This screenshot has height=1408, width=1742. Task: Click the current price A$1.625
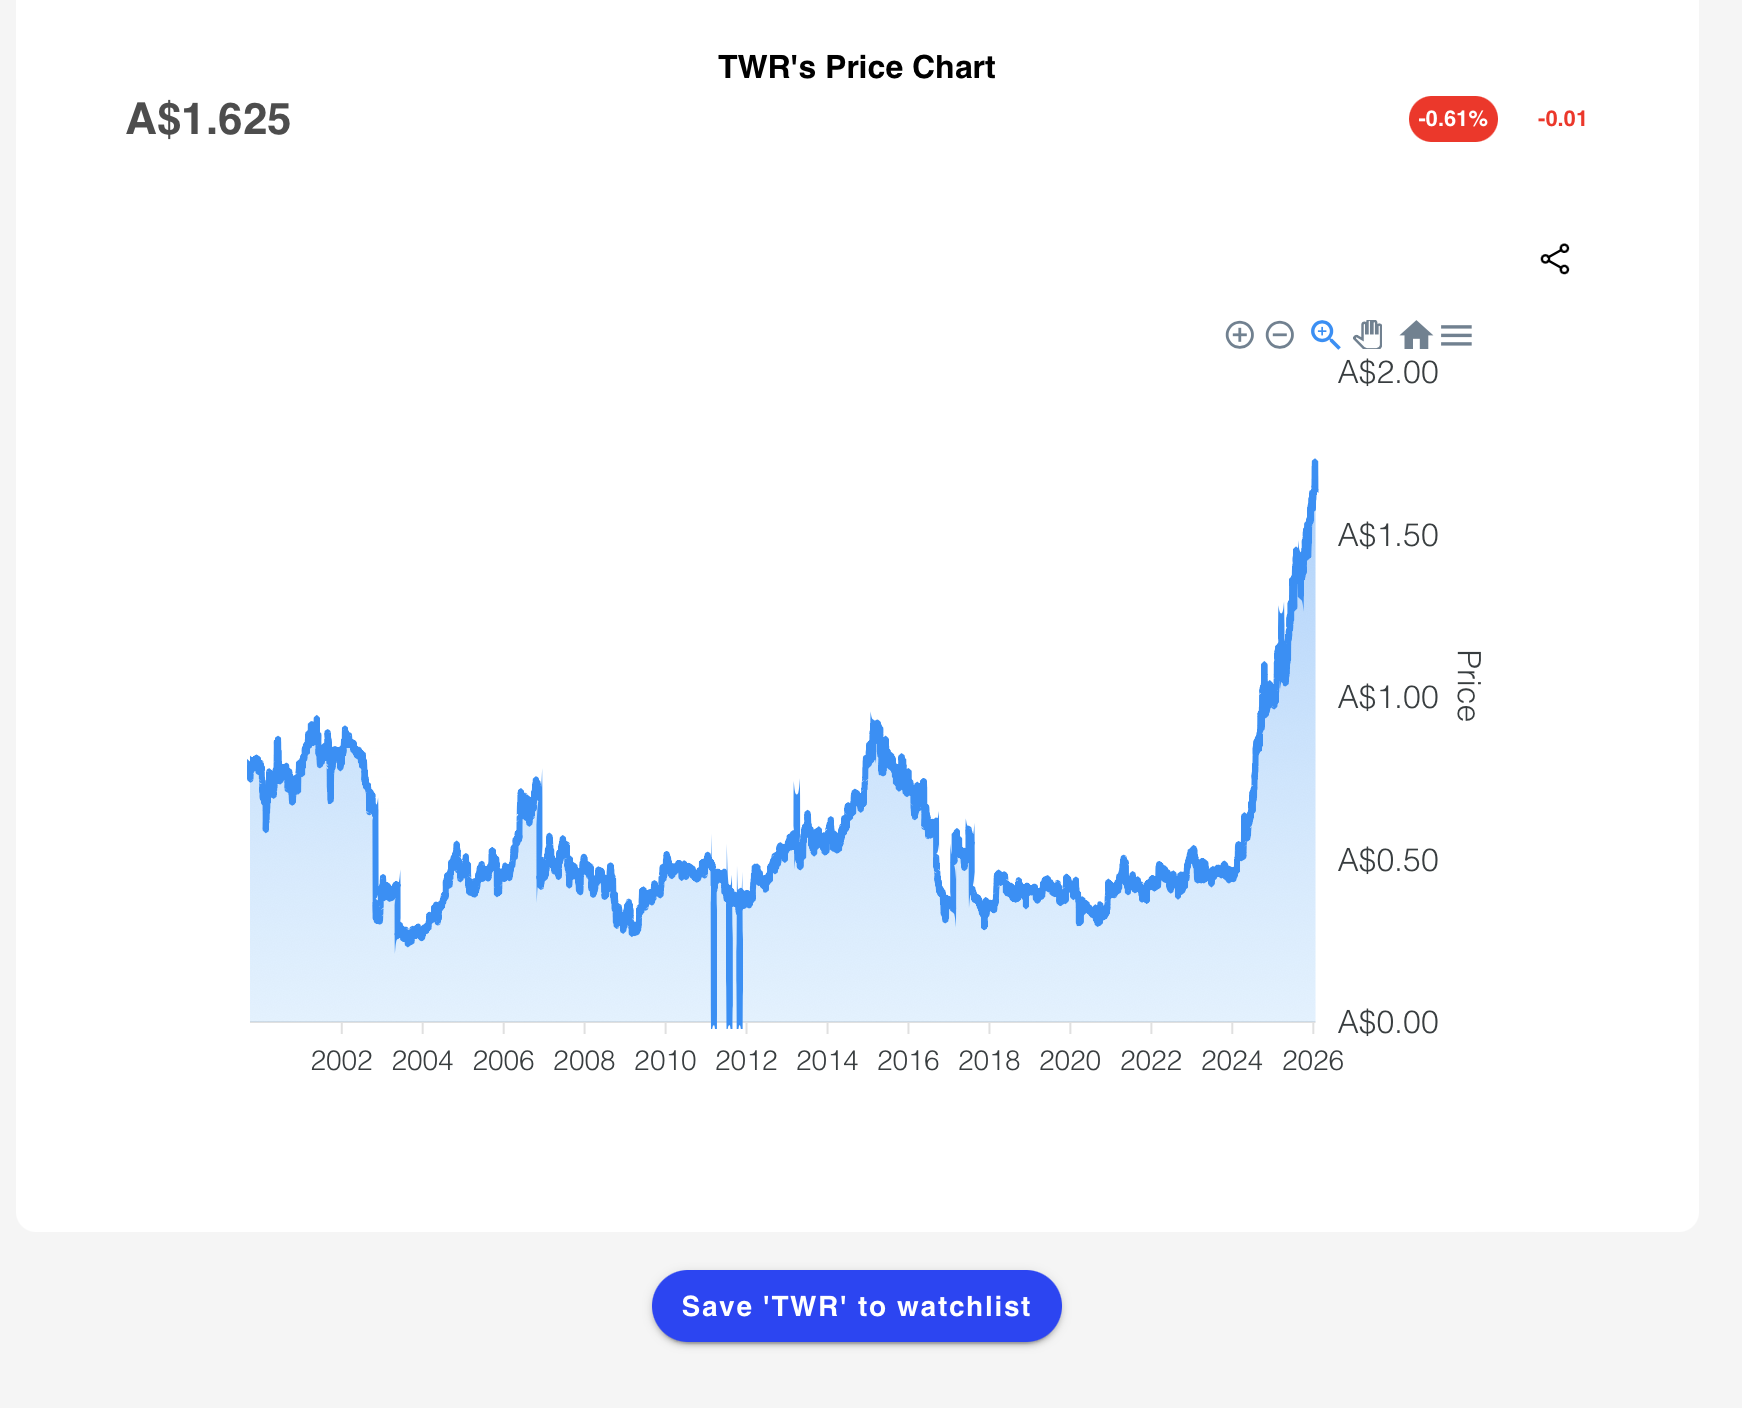(x=207, y=120)
